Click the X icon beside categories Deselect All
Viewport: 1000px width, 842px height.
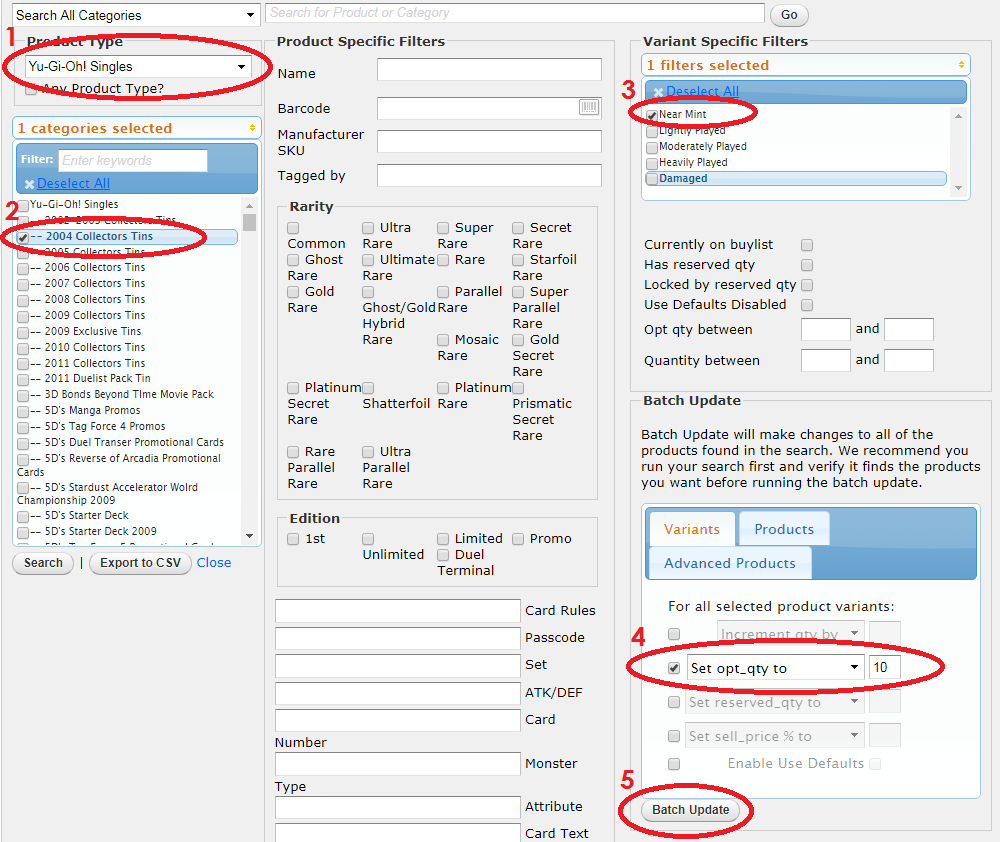tap(29, 184)
